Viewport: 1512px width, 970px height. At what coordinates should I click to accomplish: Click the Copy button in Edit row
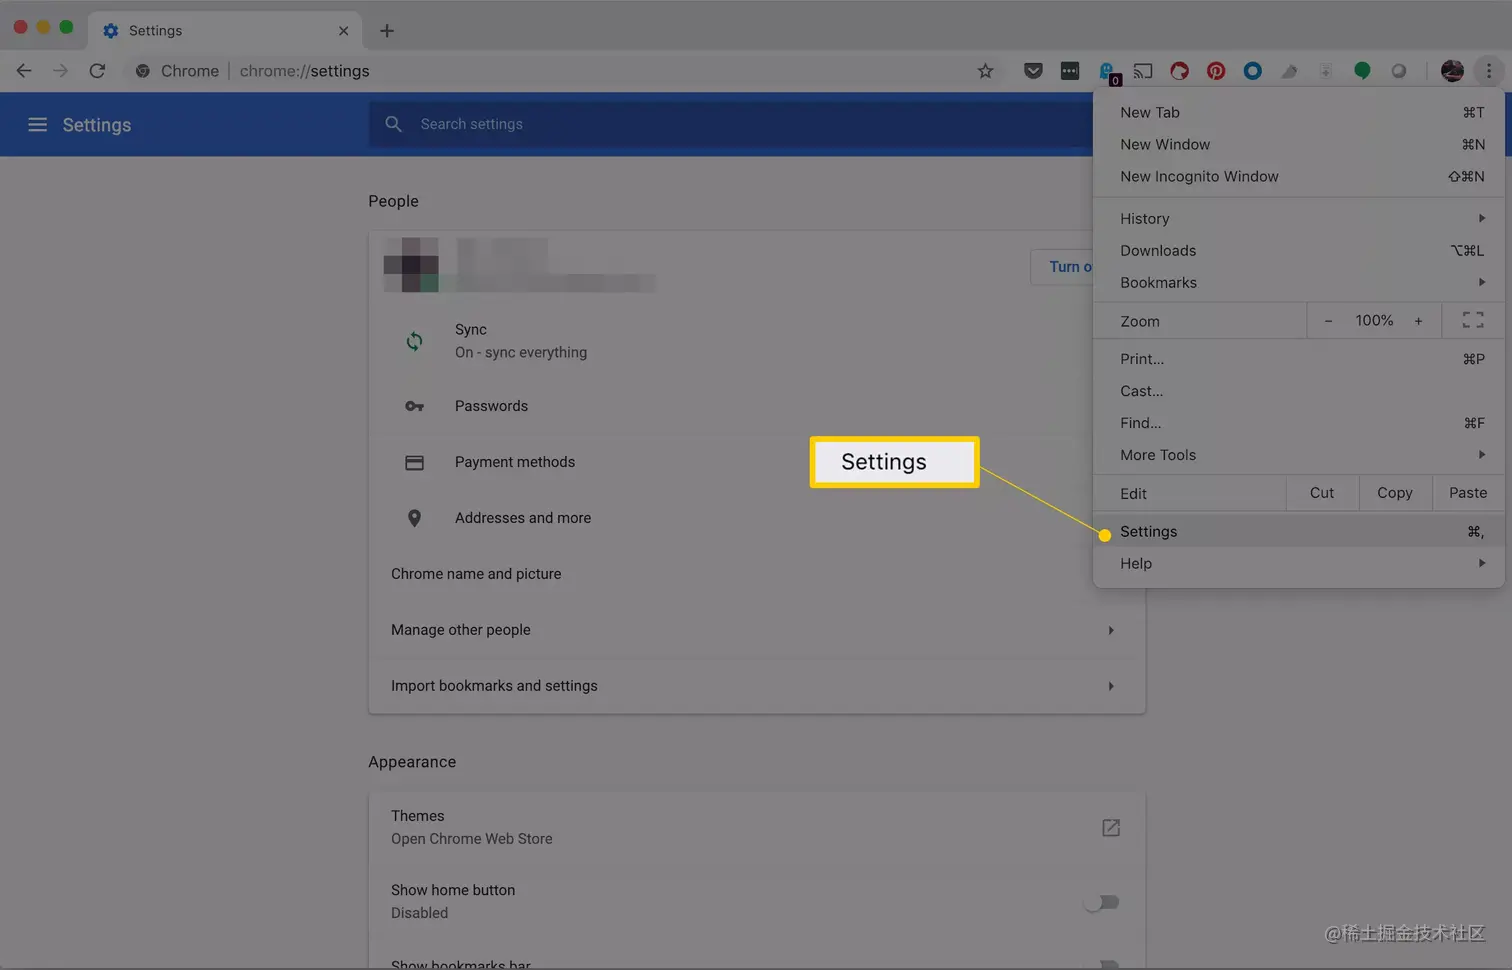pyautogui.click(x=1395, y=492)
